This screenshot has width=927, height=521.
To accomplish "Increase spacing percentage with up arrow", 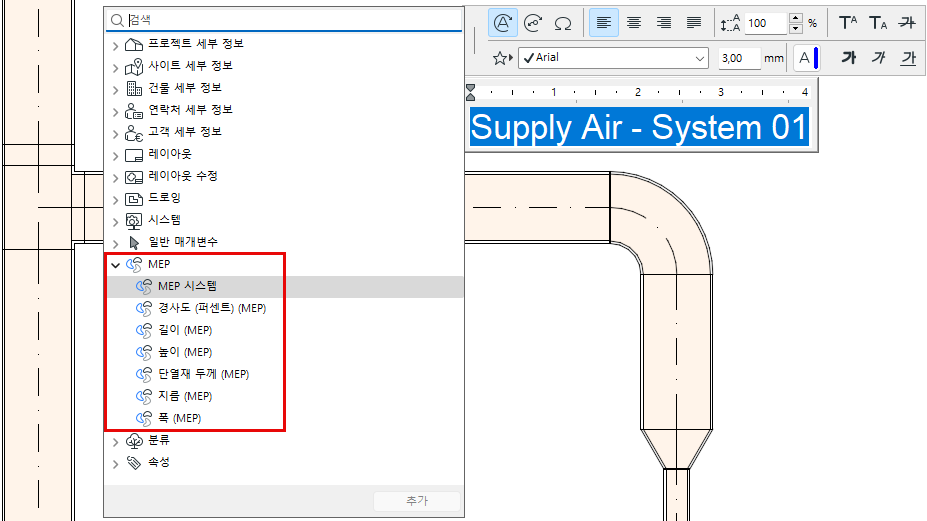I will (796, 18).
